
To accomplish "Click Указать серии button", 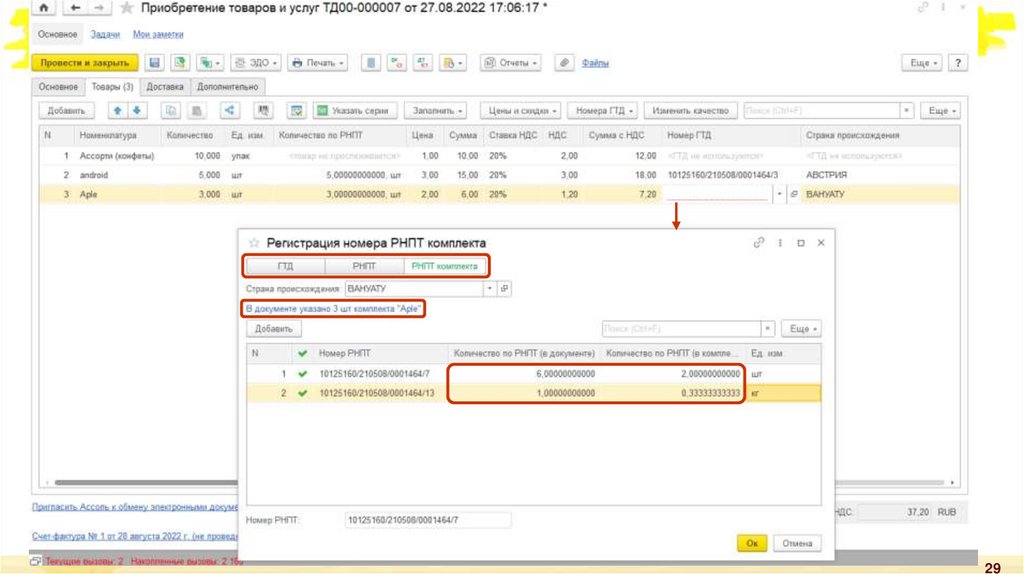I will (x=354, y=110).
